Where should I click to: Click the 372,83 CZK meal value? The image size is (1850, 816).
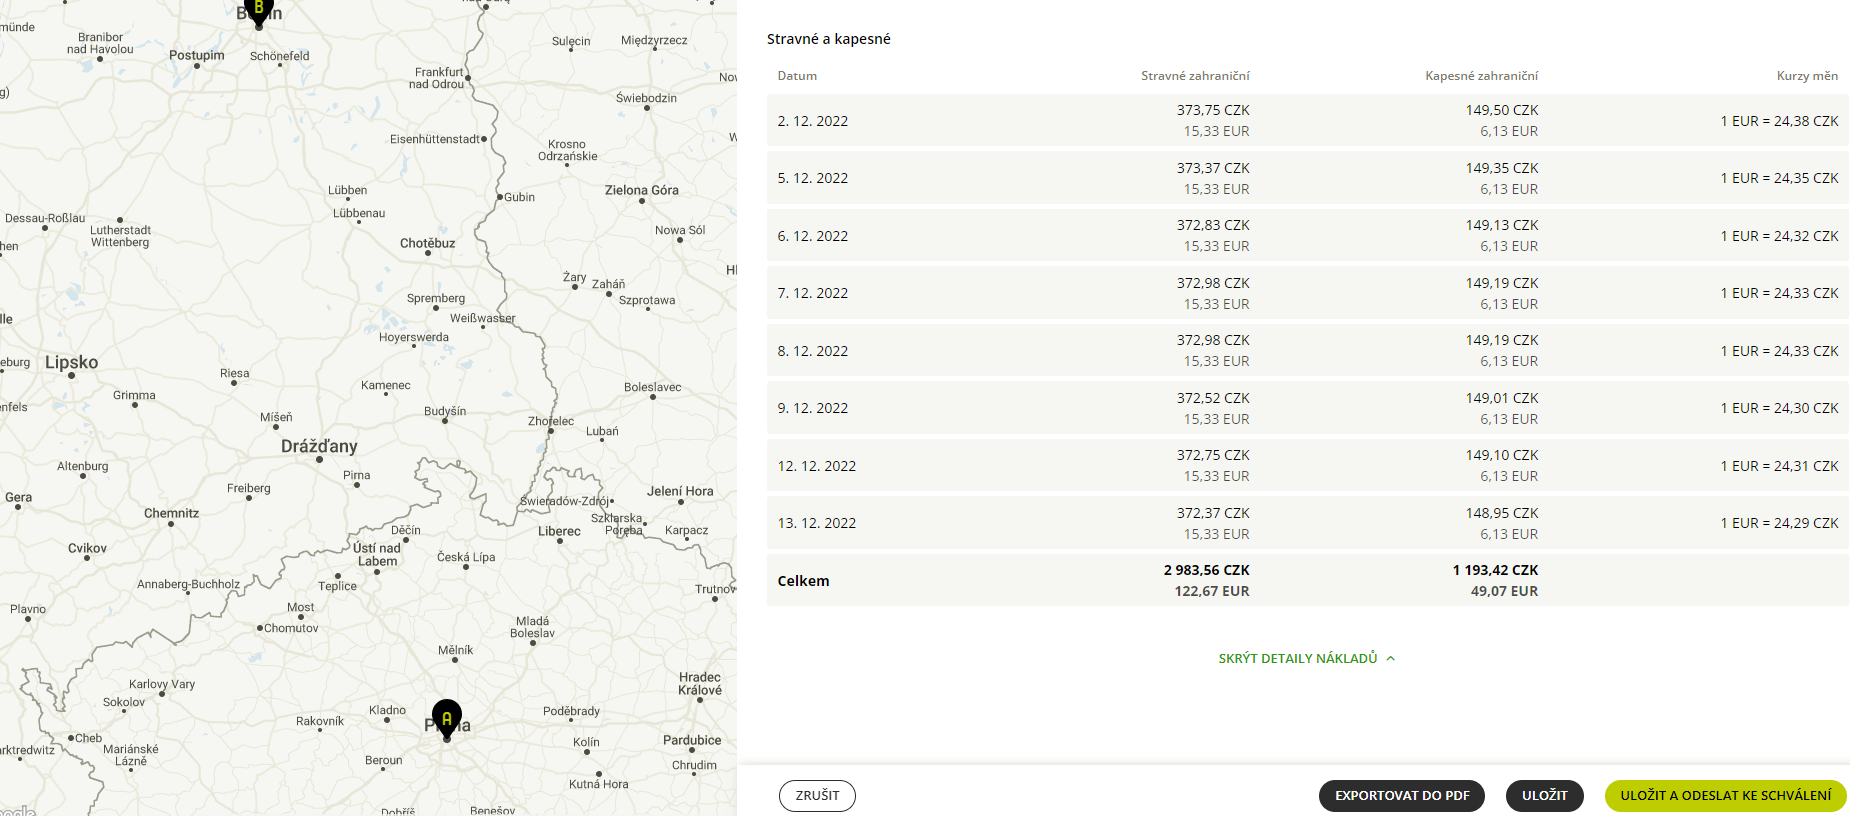tap(1213, 225)
